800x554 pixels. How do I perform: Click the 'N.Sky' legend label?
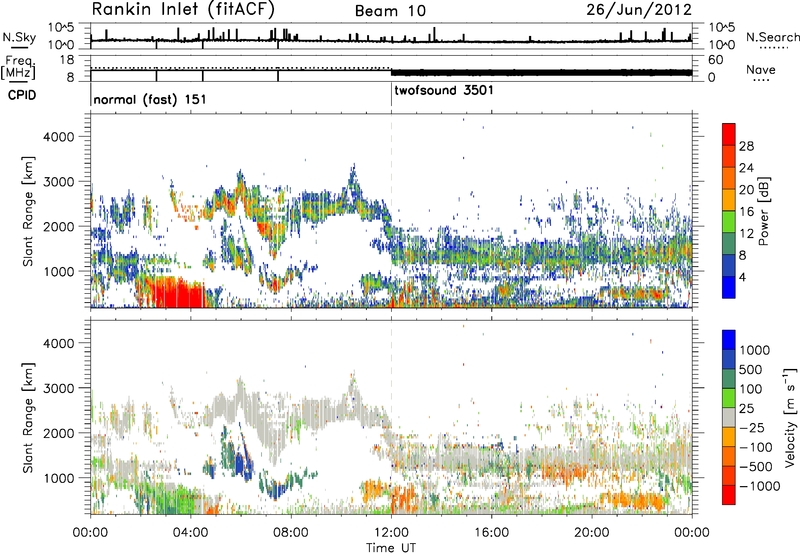click(19, 37)
